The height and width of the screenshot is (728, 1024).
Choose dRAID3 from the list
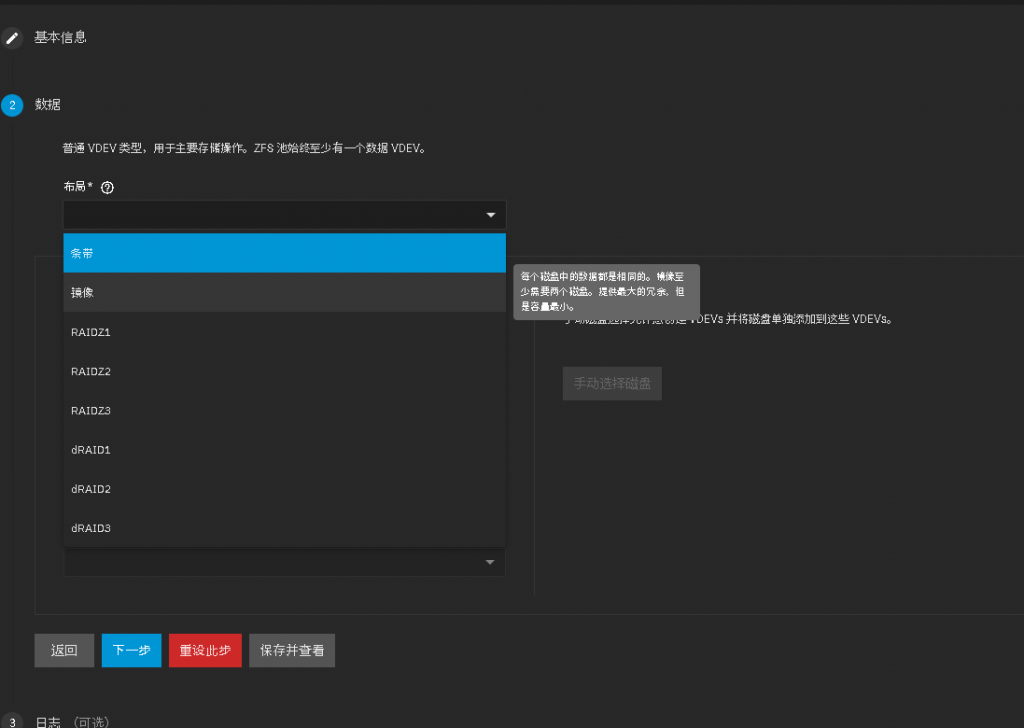[284, 528]
